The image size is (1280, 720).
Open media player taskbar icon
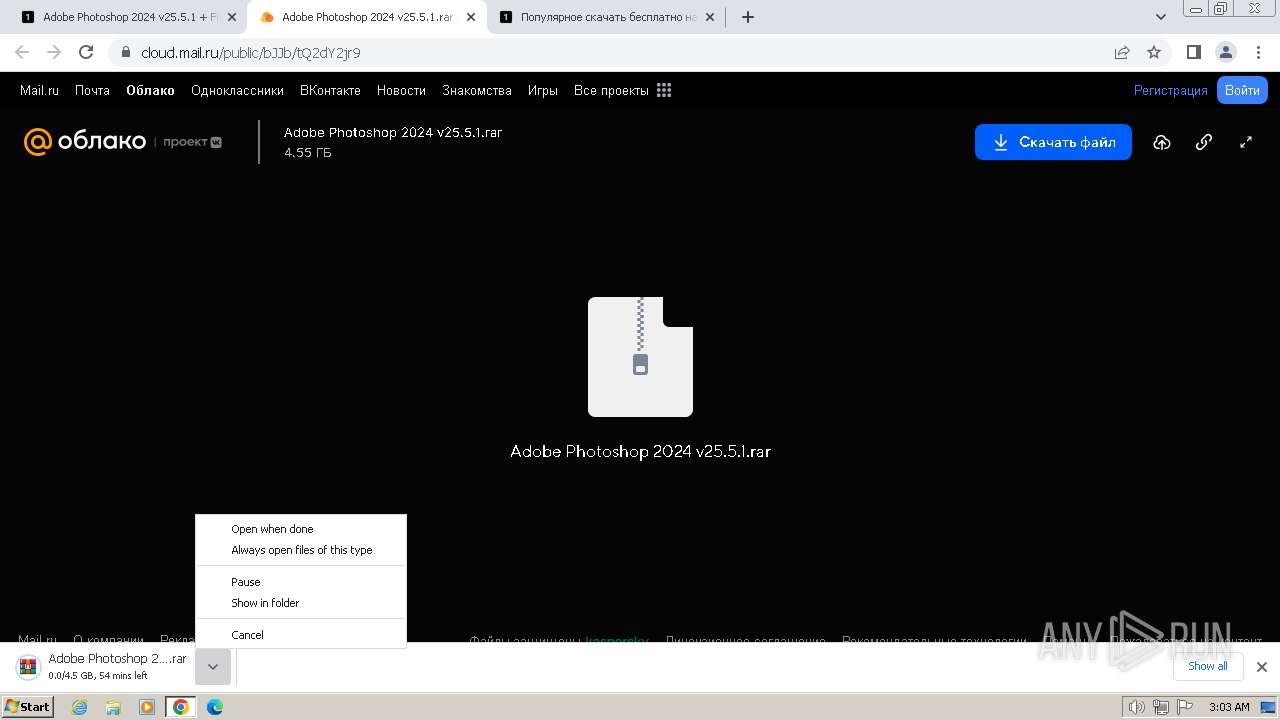147,707
